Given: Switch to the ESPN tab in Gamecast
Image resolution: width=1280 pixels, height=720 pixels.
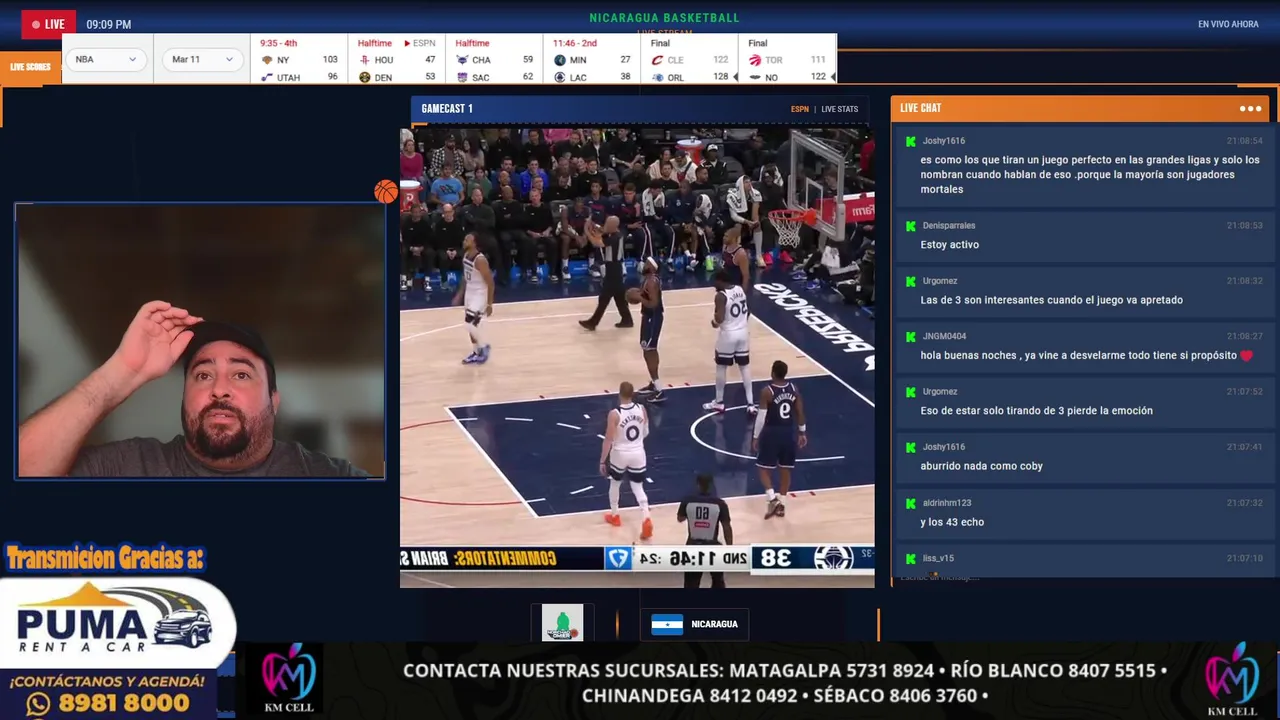Looking at the screenshot, I should (800, 109).
